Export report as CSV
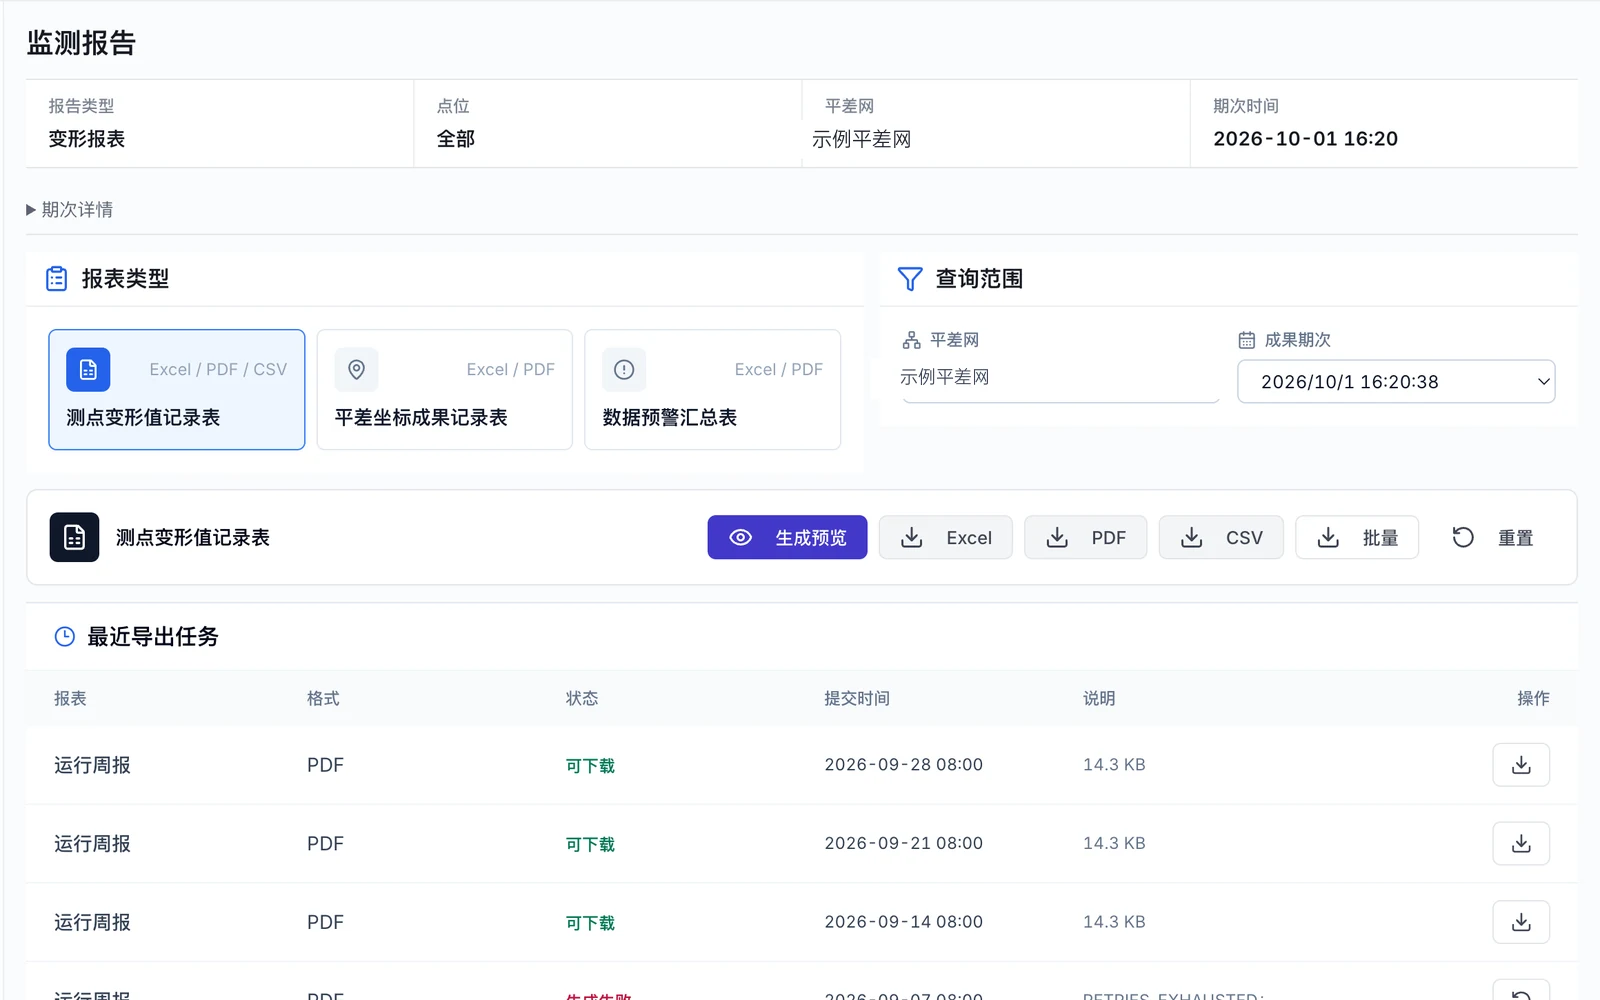Viewport: 1600px width, 1000px height. (x=1221, y=538)
